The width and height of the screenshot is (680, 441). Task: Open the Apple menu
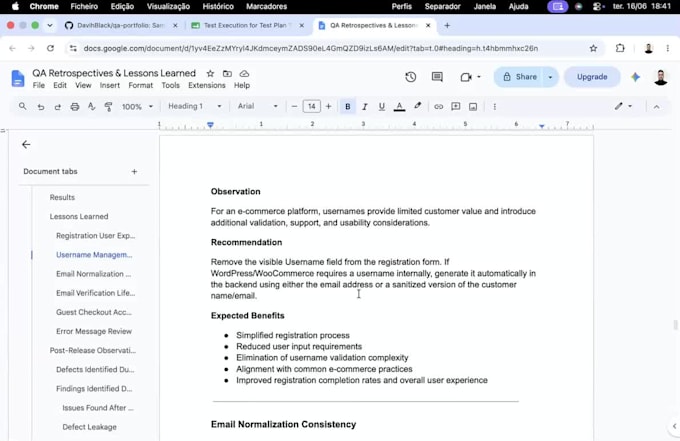click(x=15, y=7)
